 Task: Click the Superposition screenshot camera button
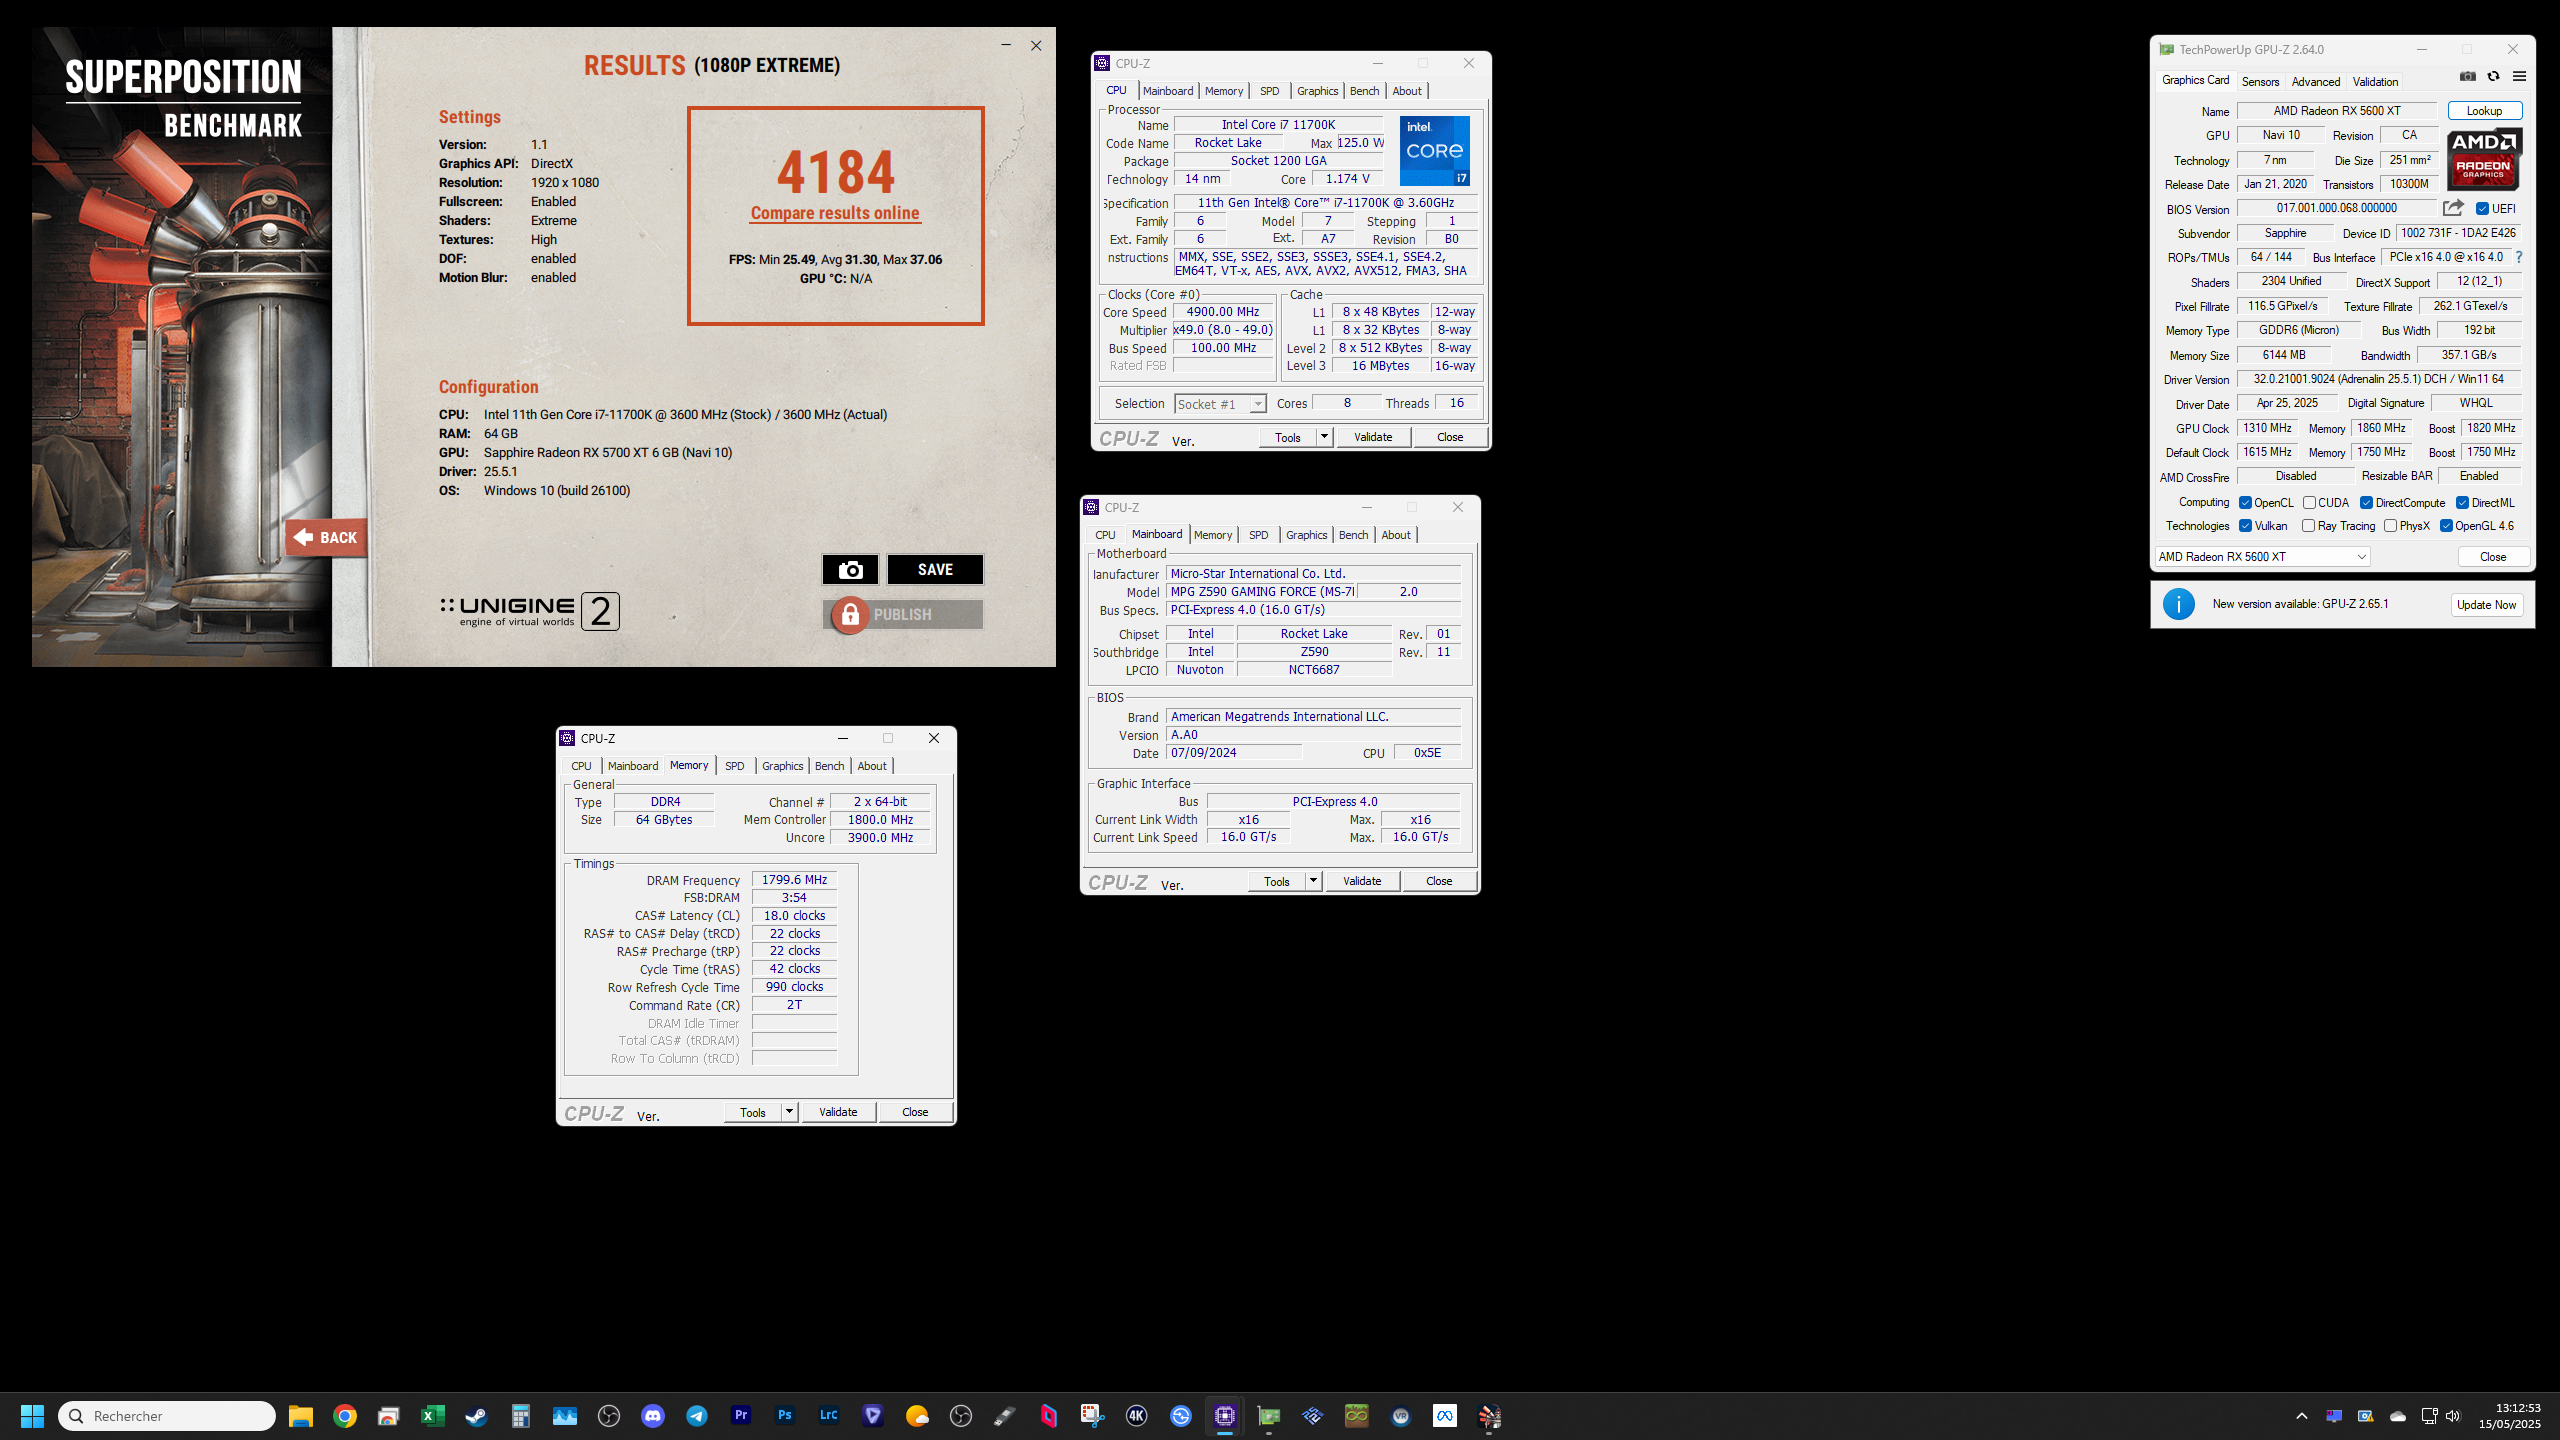(850, 569)
